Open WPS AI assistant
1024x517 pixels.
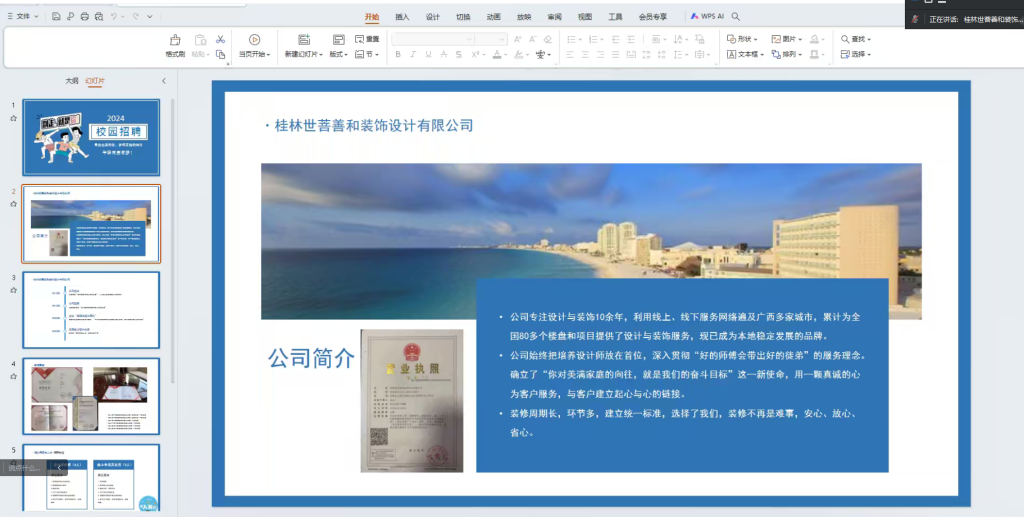pyautogui.click(x=706, y=17)
